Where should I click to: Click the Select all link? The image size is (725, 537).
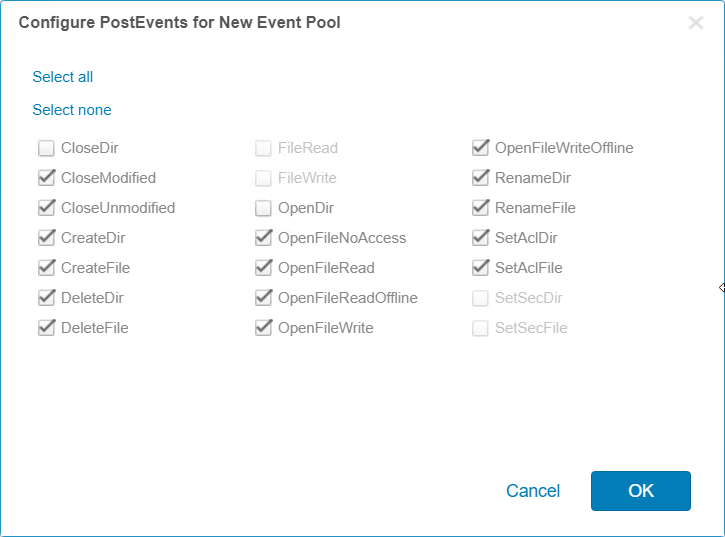[63, 77]
